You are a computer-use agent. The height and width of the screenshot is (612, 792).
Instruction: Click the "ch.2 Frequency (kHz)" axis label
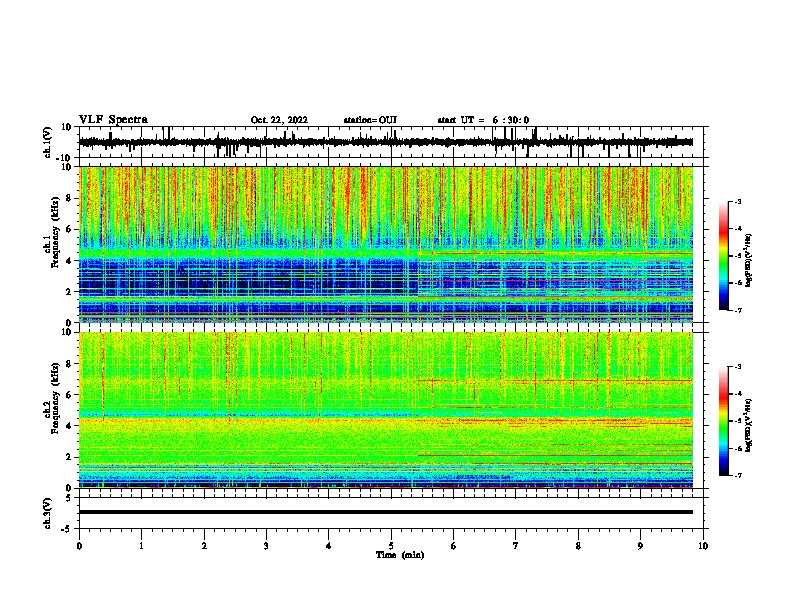click(53, 398)
